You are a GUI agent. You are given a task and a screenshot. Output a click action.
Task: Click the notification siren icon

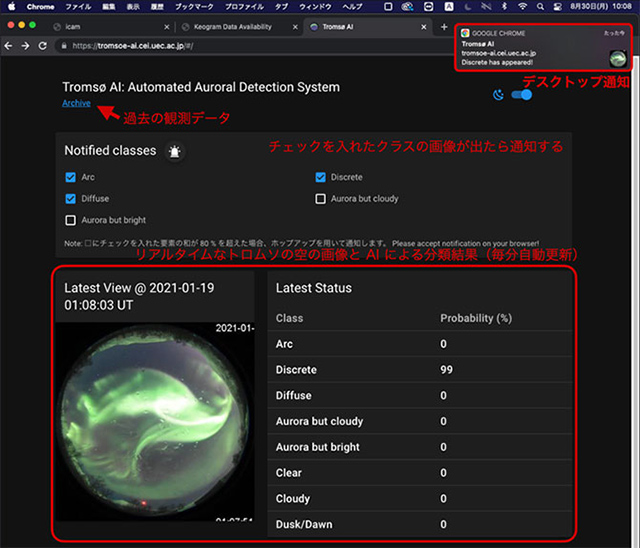(177, 152)
